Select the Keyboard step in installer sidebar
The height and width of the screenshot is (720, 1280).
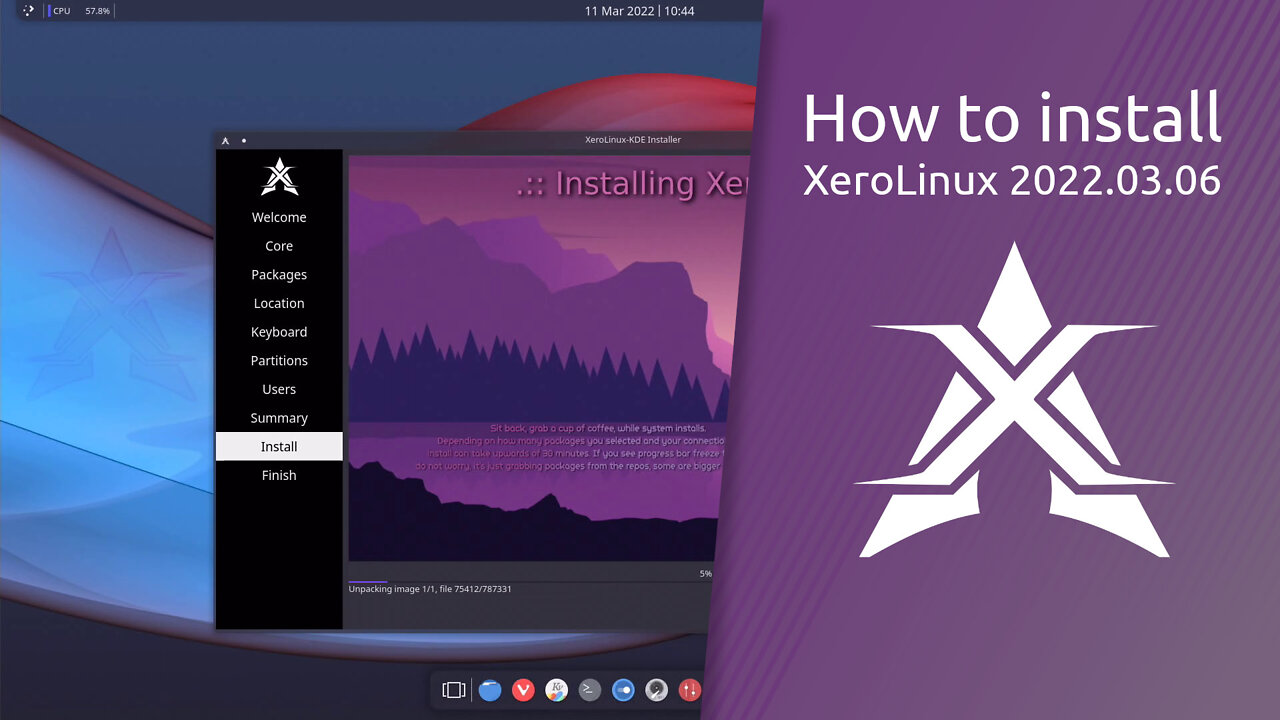279,332
